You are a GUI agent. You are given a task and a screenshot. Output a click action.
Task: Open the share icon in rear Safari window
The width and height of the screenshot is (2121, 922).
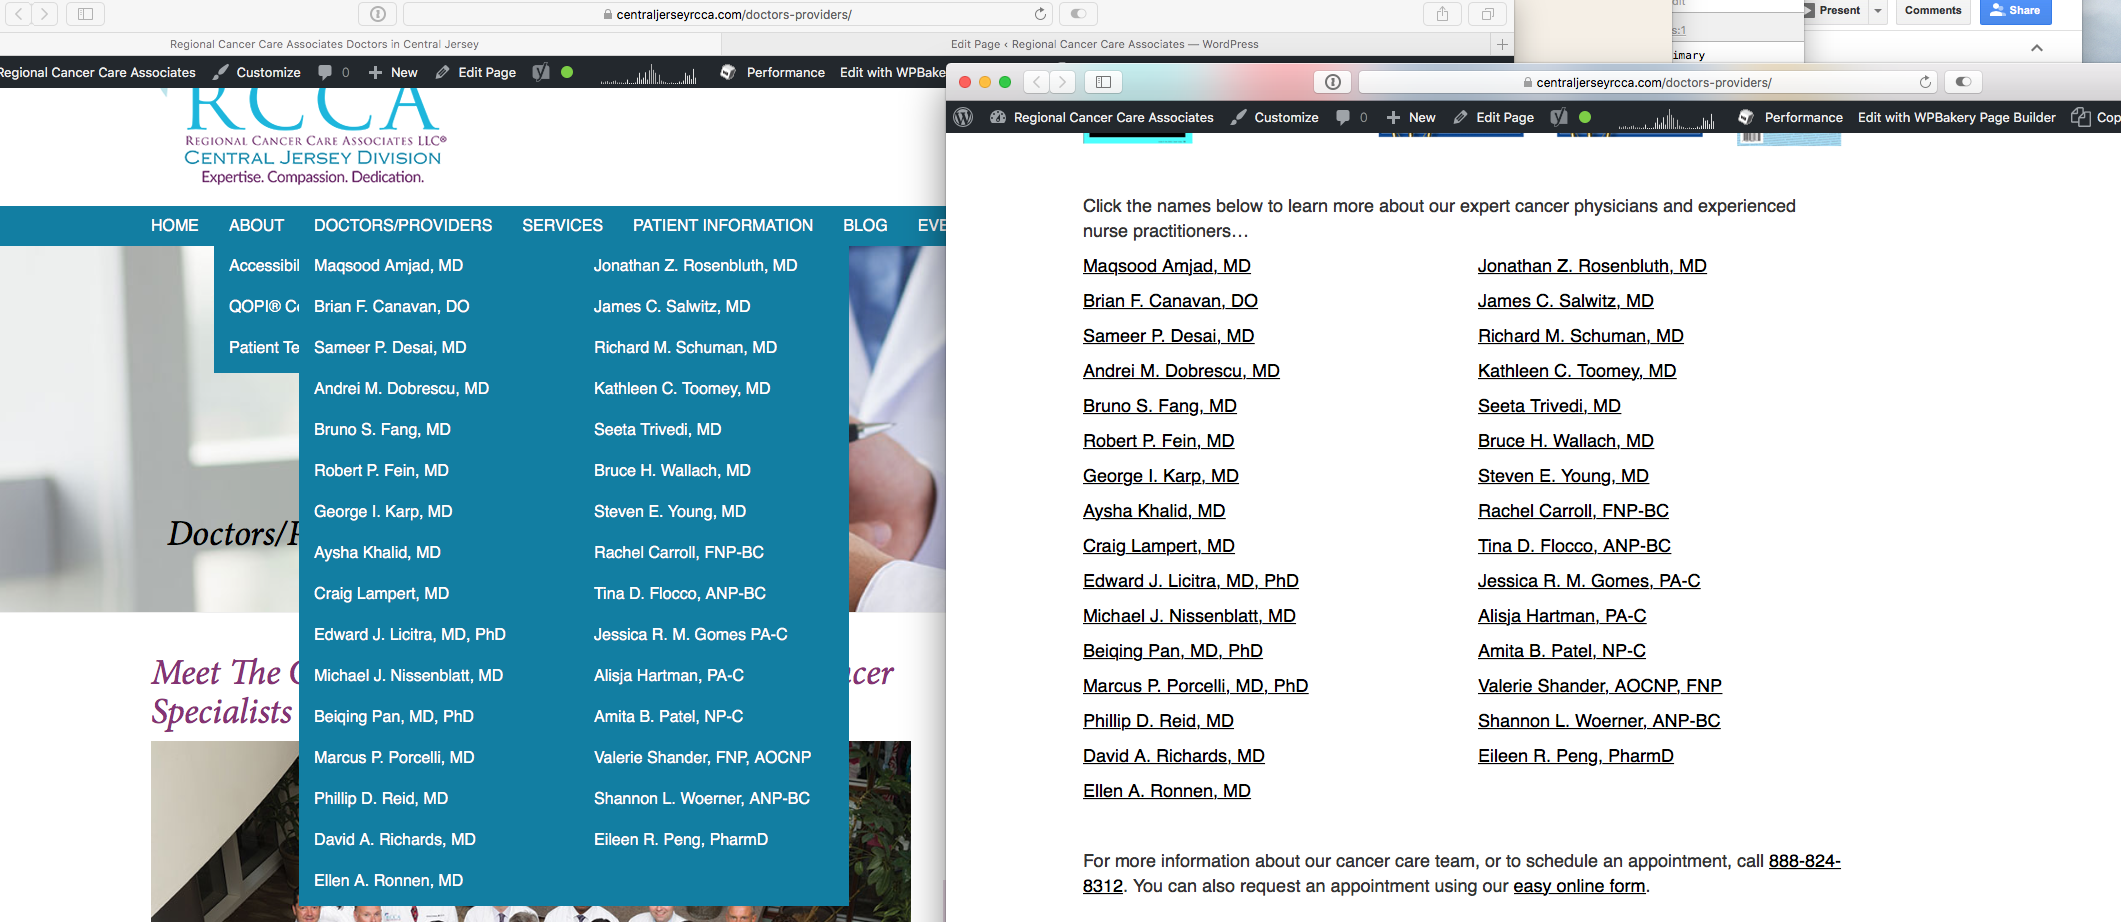point(1442,14)
